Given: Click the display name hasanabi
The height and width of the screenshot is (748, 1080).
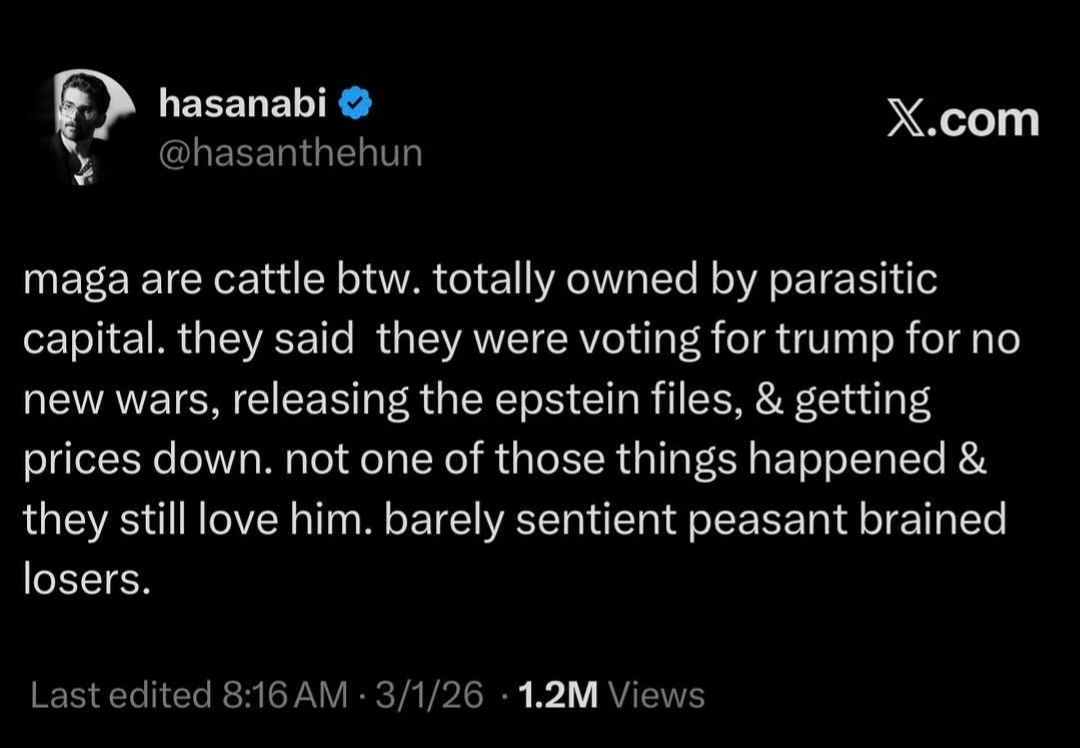Looking at the screenshot, I should [x=246, y=102].
